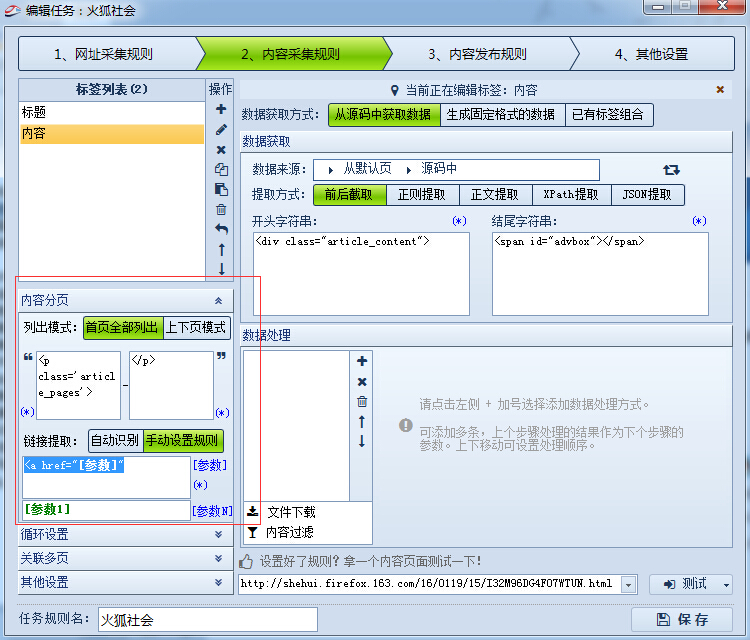Click the undo arrow in tag operations

[x=221, y=229]
